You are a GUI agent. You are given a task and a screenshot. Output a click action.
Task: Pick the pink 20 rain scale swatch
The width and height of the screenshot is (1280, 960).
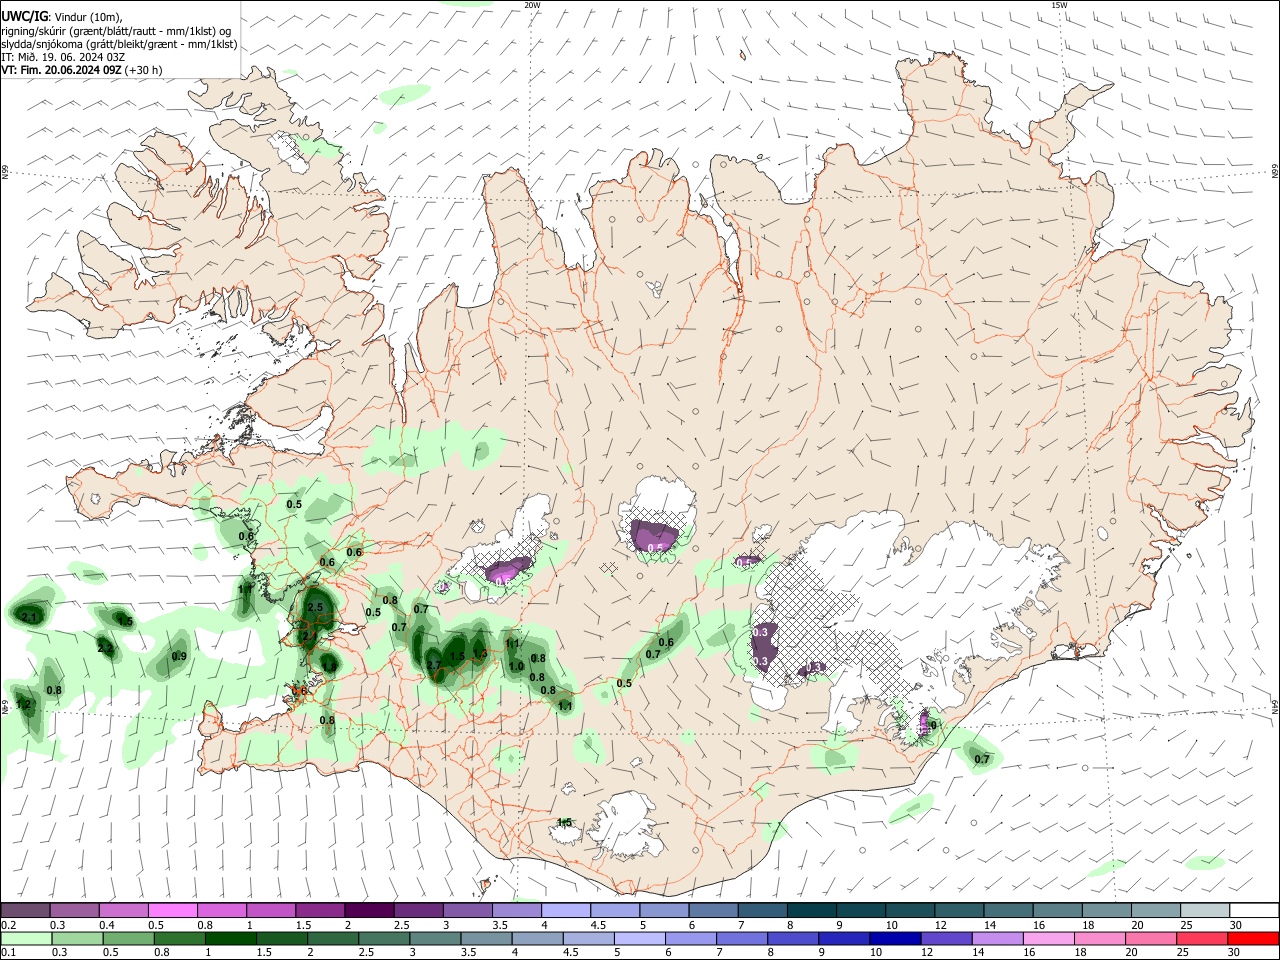(x=1151, y=938)
